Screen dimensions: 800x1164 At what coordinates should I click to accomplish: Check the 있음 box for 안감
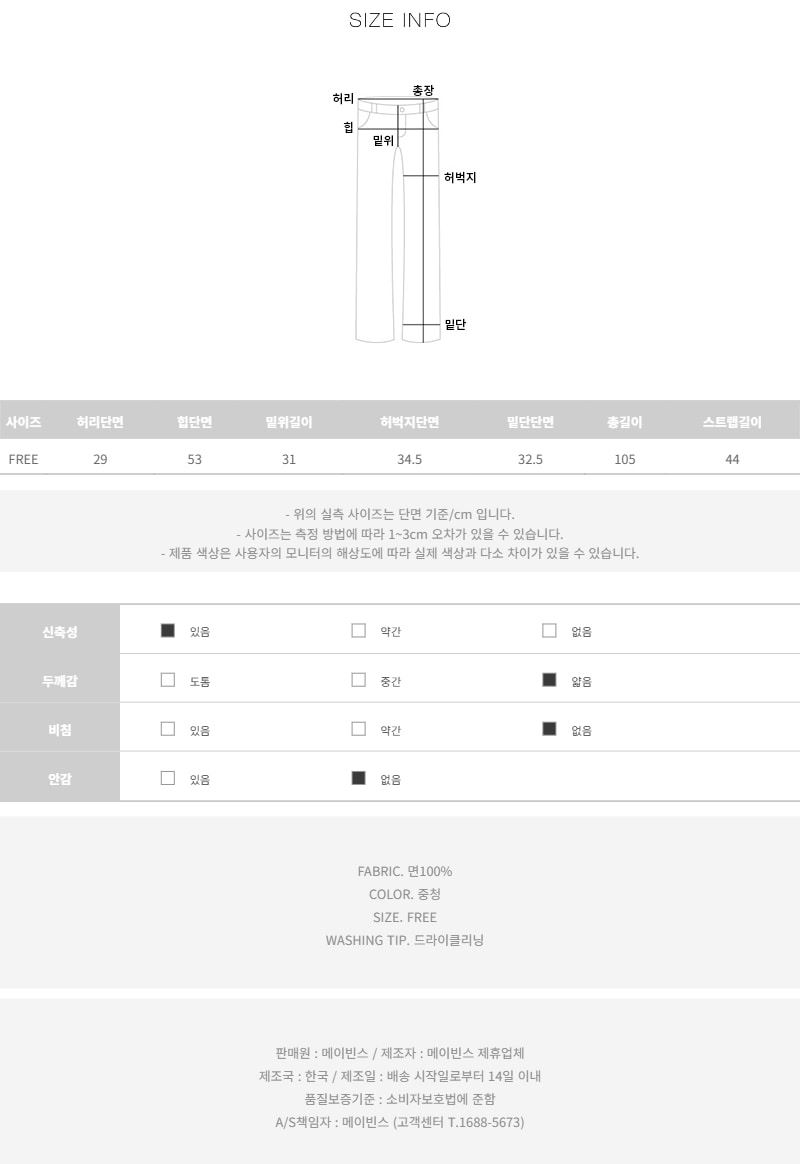[x=168, y=778]
